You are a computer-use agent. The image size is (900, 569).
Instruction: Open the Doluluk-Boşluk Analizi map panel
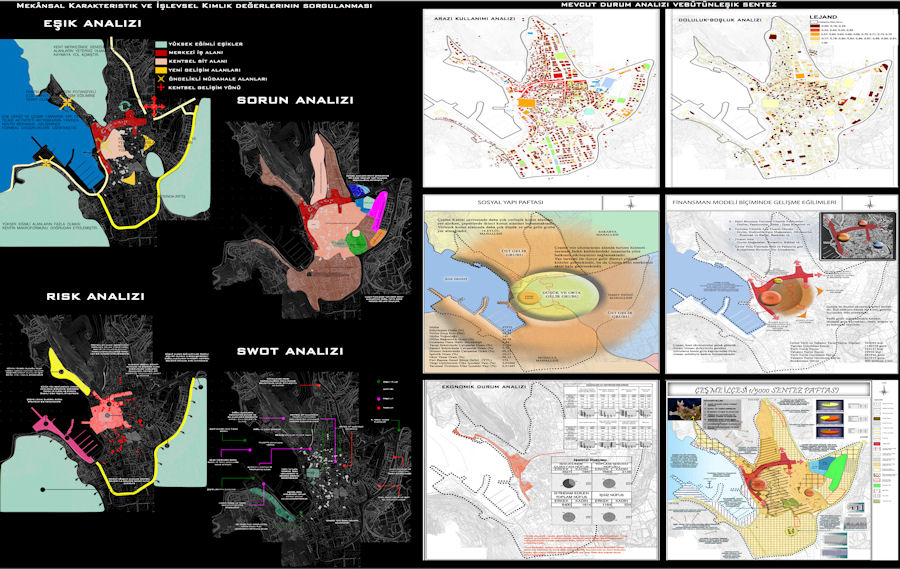pyautogui.click(x=781, y=98)
